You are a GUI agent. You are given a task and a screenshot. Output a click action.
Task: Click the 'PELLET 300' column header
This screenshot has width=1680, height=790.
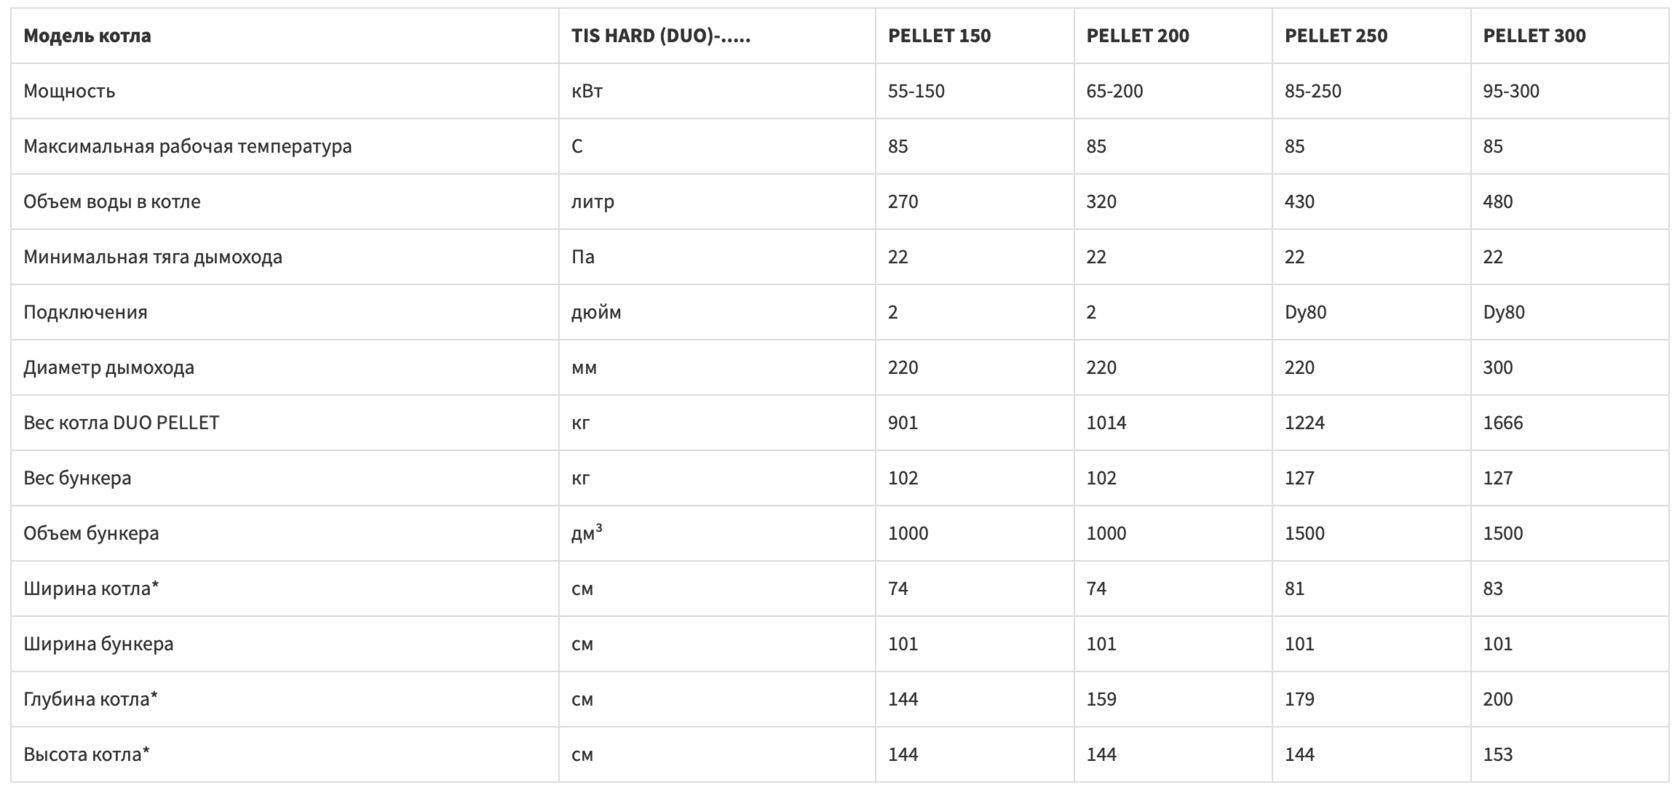pos(1534,36)
